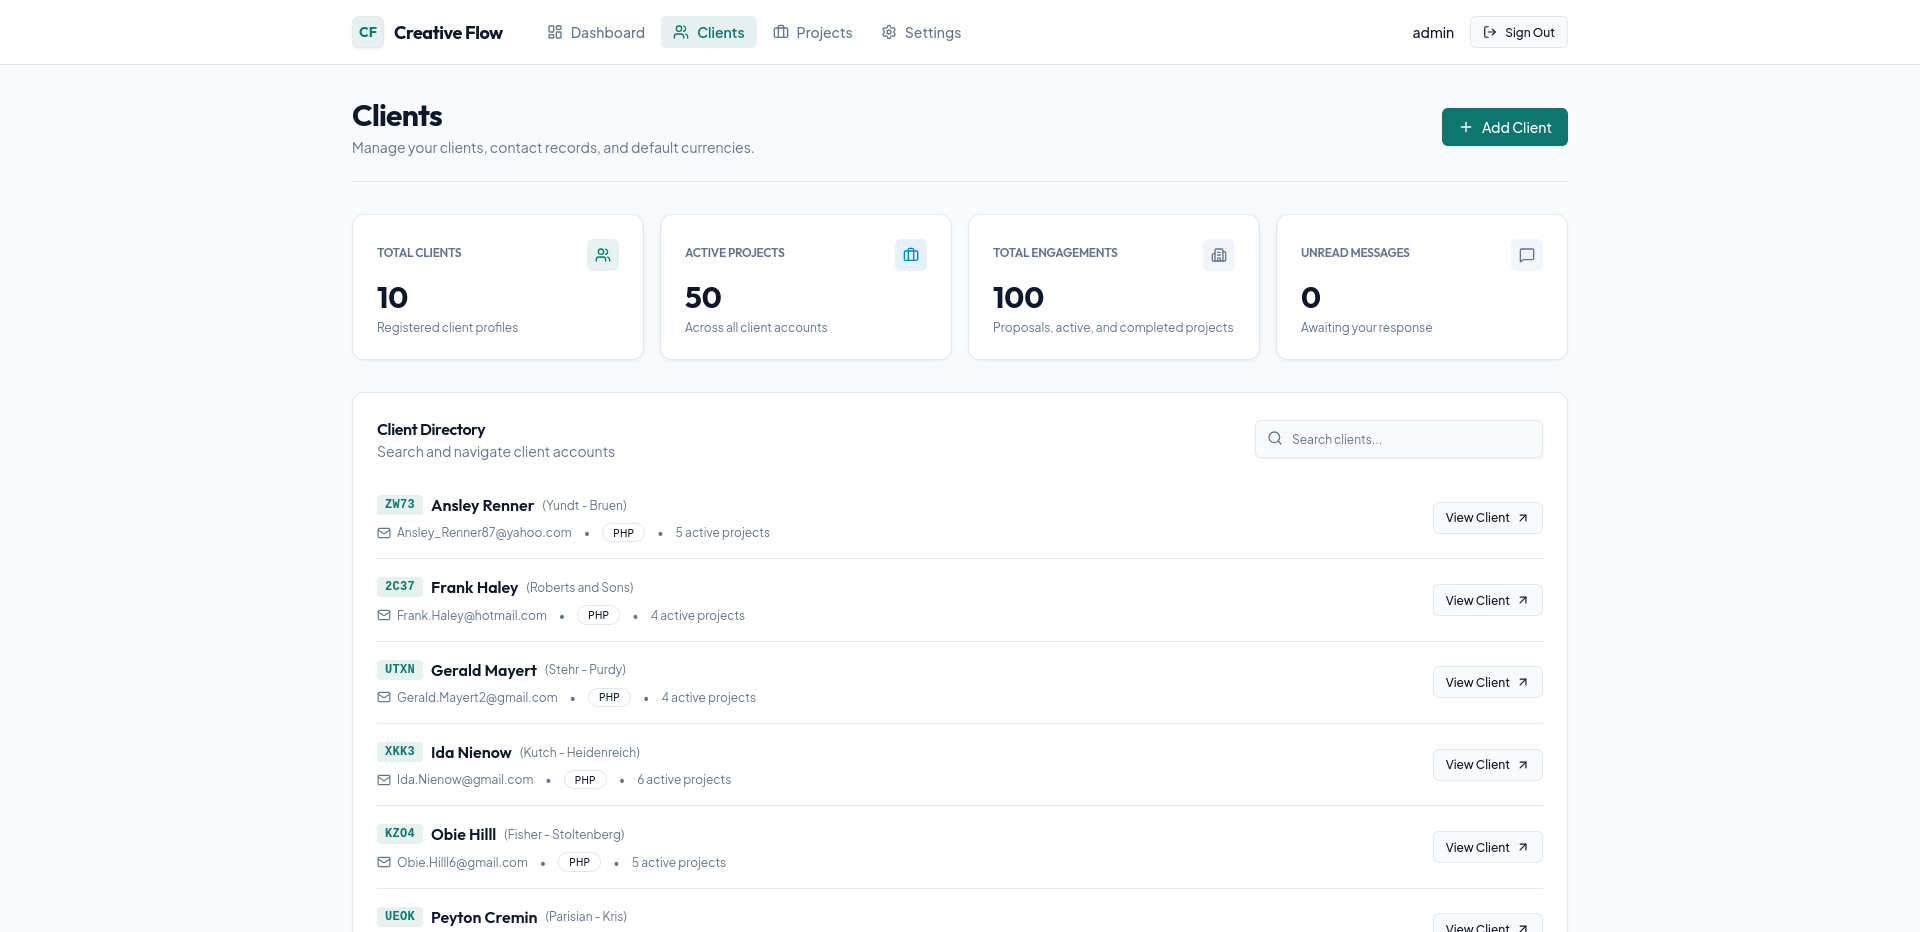This screenshot has width=1920, height=932.
Task: Click the Add Client button
Action: [x=1504, y=127]
